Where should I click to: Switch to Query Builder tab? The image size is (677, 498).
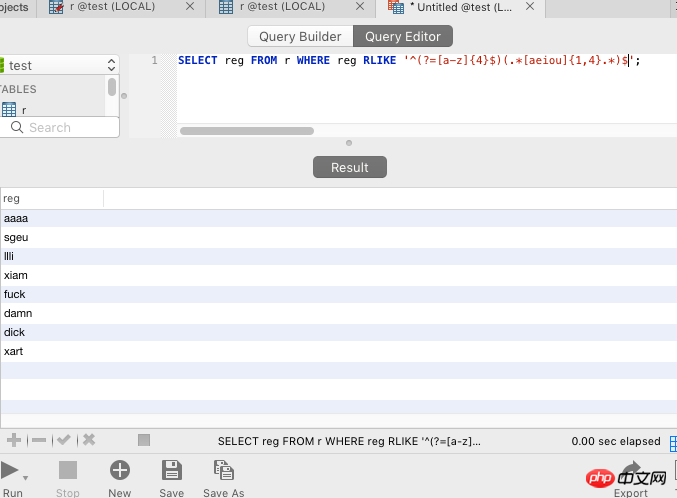[x=300, y=37]
